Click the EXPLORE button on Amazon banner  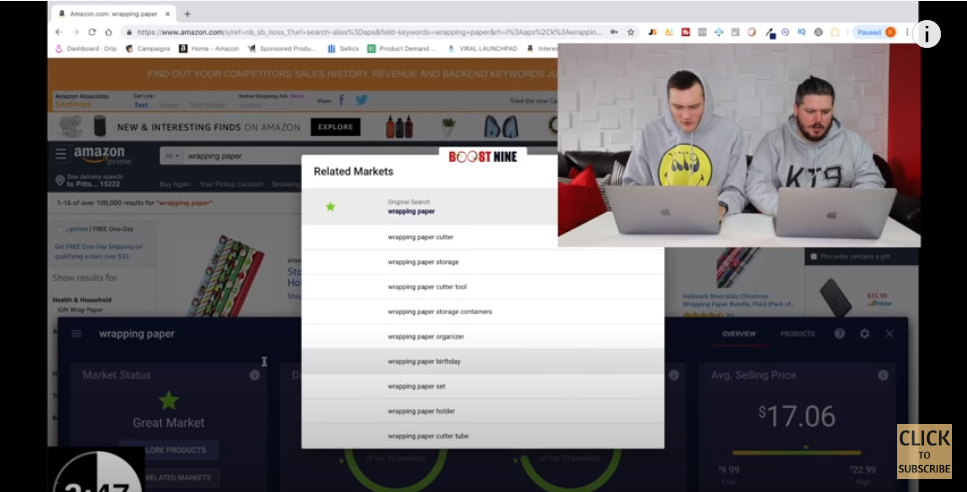click(335, 127)
